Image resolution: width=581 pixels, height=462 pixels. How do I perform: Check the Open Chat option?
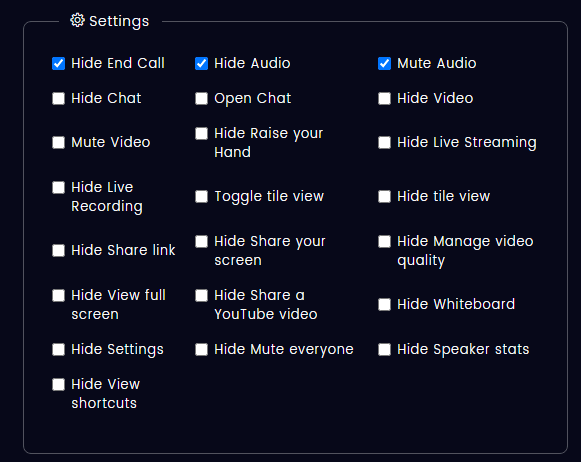coord(202,99)
